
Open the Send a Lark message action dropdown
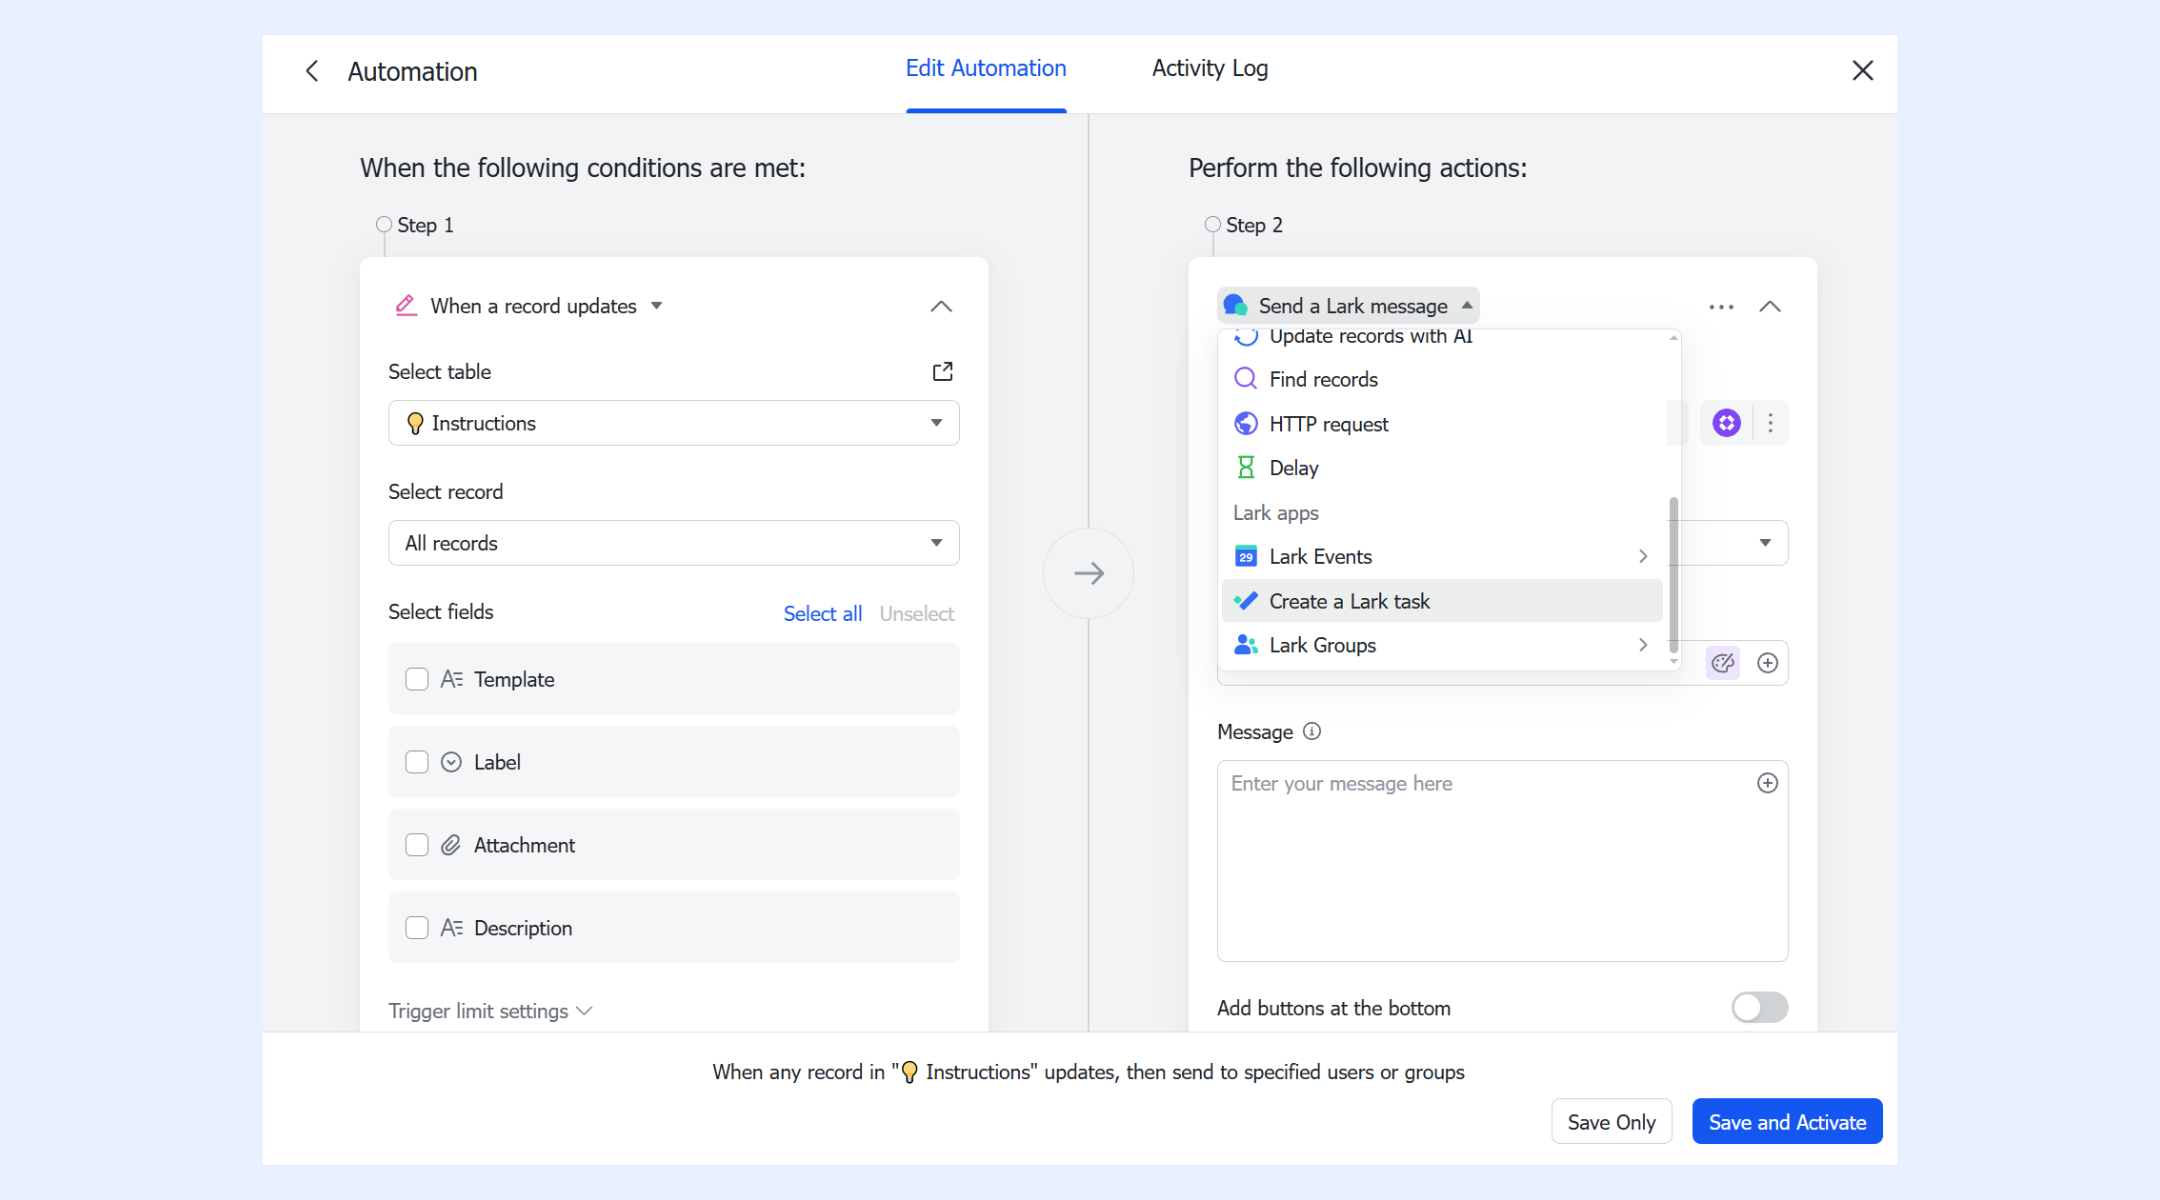pyautogui.click(x=1348, y=306)
